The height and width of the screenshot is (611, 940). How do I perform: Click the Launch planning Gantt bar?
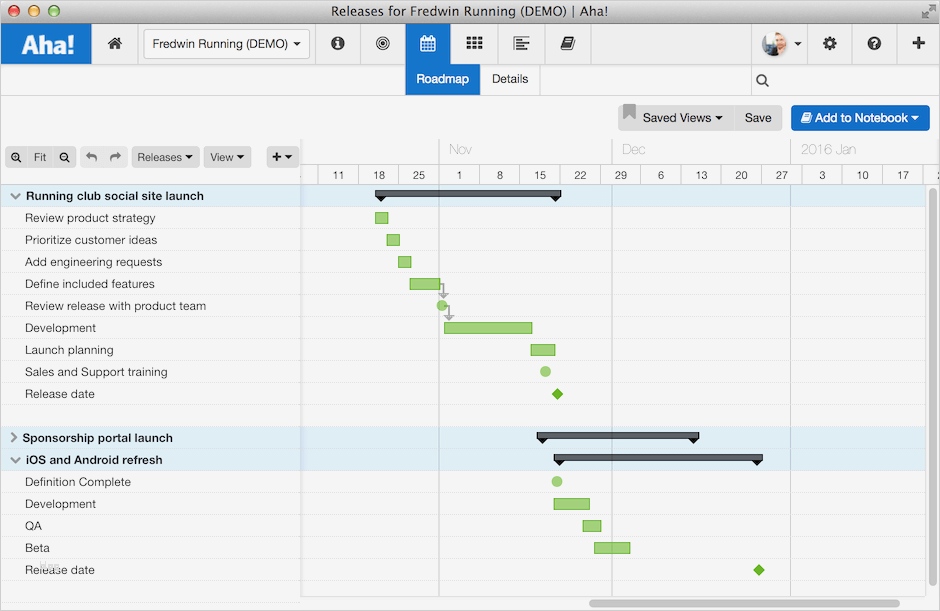pos(543,350)
